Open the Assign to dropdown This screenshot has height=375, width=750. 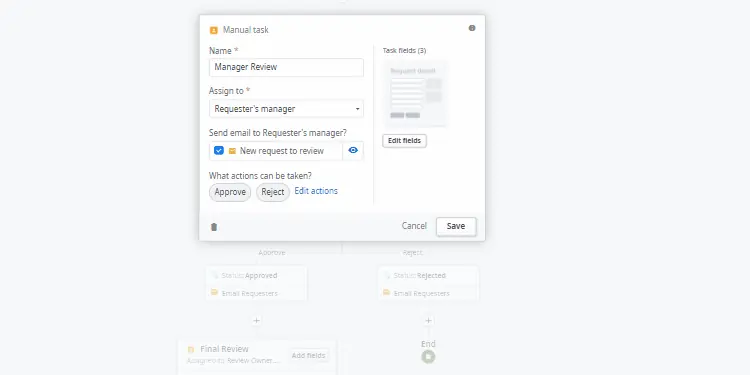286,109
